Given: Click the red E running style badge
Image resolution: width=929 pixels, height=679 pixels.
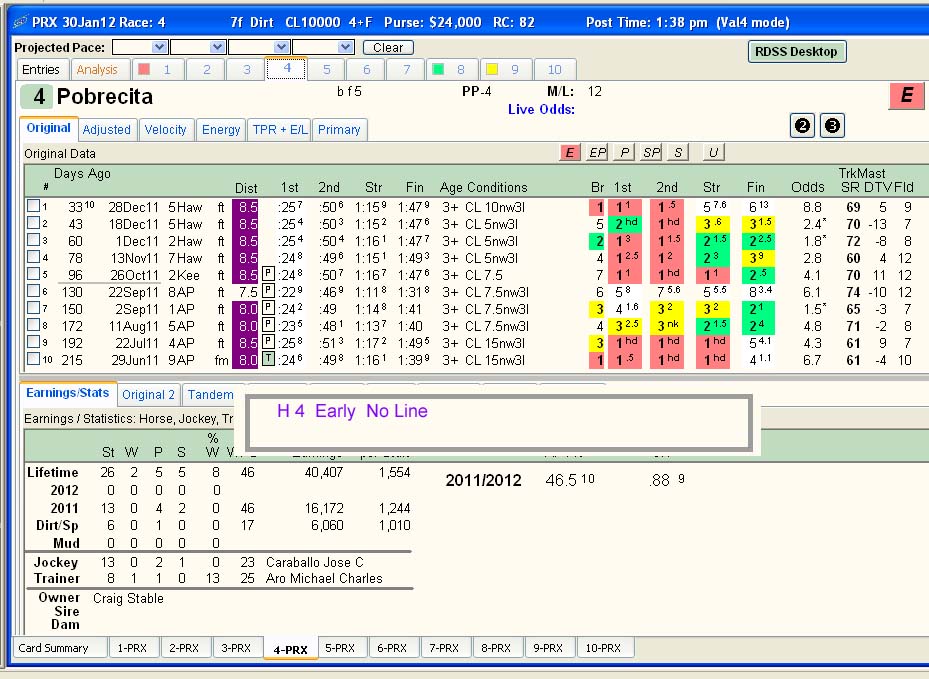Looking at the screenshot, I should click(x=906, y=95).
